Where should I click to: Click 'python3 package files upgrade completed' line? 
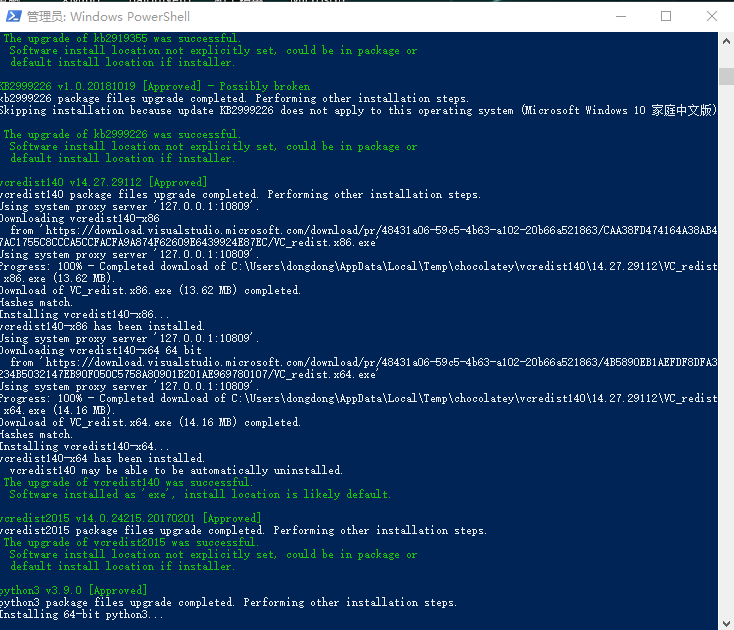[x=228, y=602]
